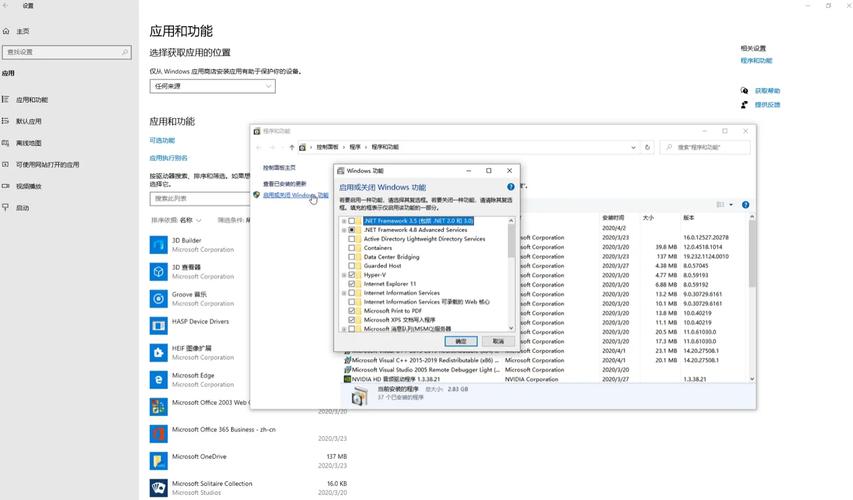This screenshot has height=500, width=853.
Task: Expand the Microsoft MSMQ server node
Action: pyautogui.click(x=344, y=329)
